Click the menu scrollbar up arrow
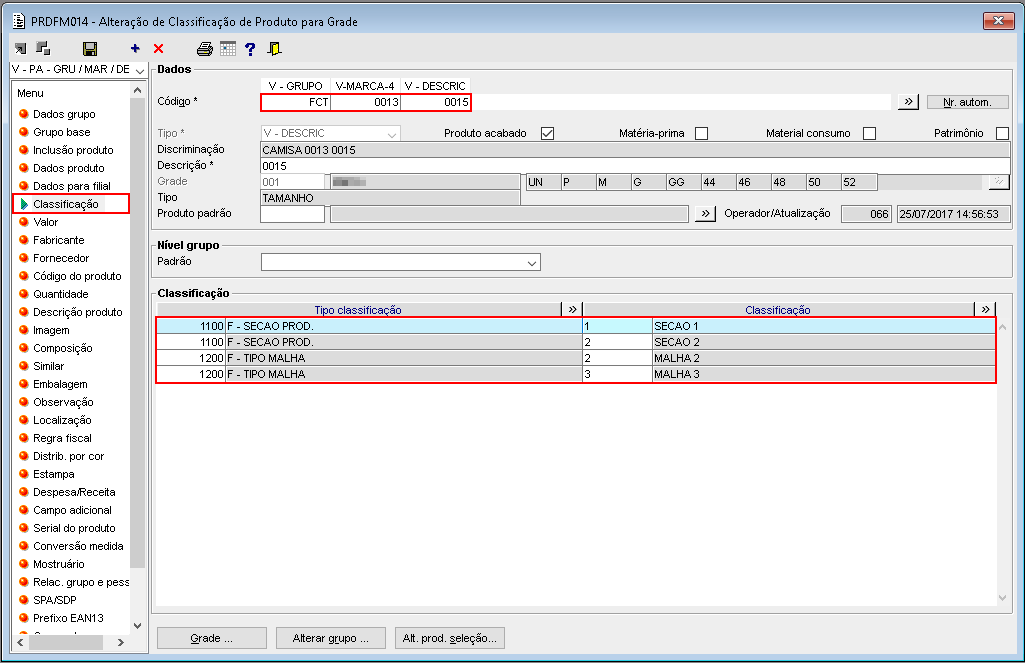1025x663 pixels. (x=137, y=90)
